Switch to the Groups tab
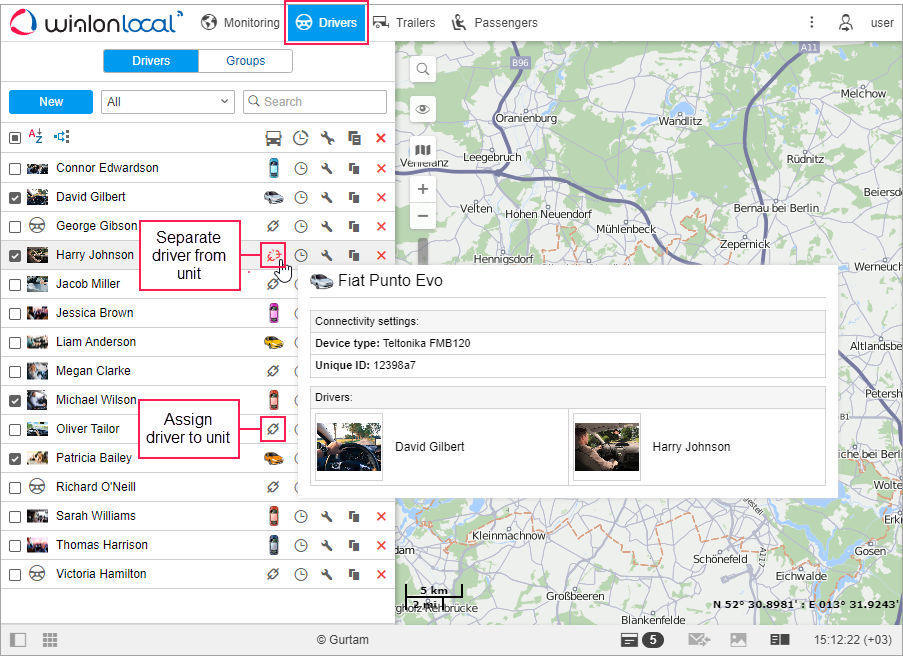This screenshot has width=903, height=656. (245, 61)
